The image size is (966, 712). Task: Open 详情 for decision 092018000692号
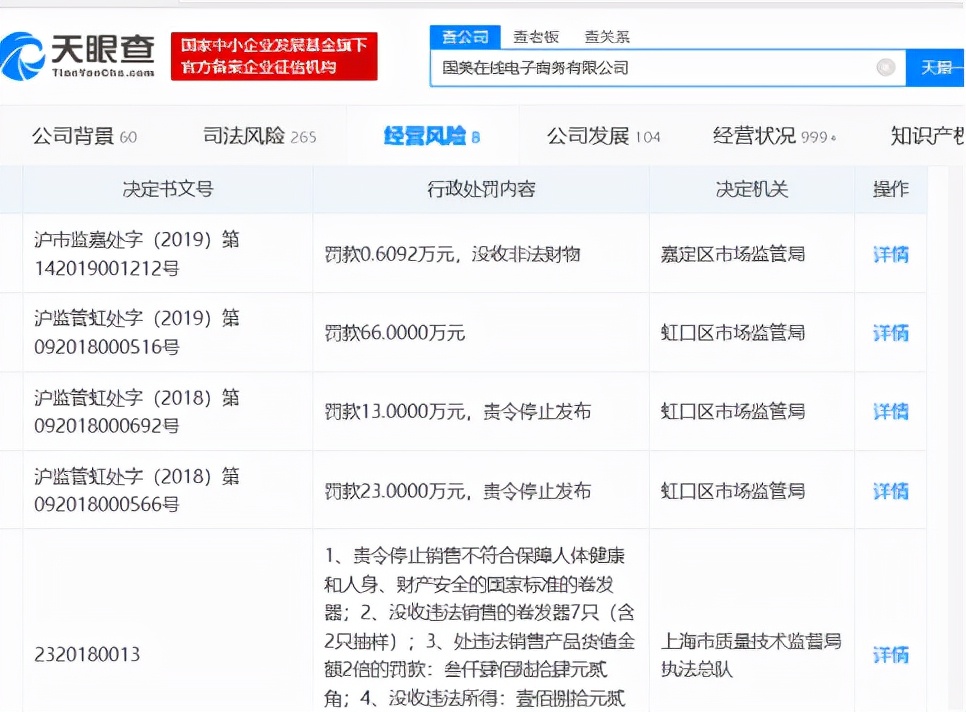[x=889, y=411]
